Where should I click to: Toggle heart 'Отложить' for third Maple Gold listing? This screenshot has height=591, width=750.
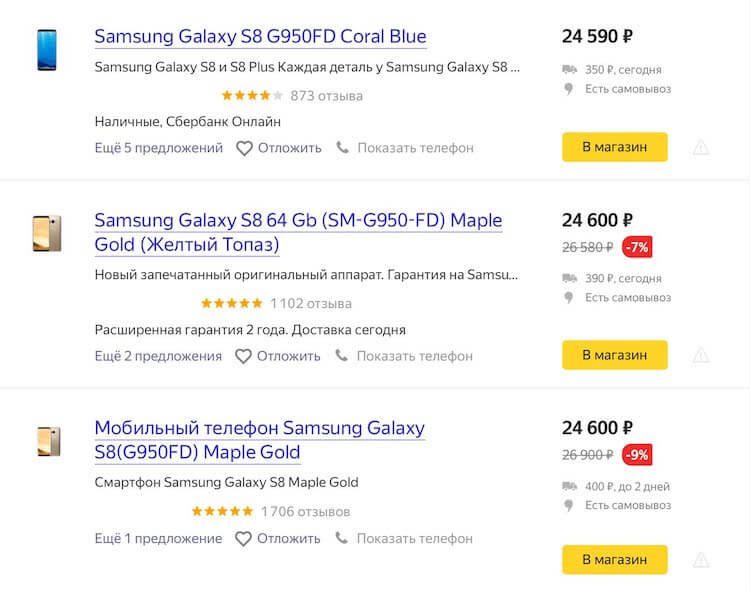click(244, 539)
